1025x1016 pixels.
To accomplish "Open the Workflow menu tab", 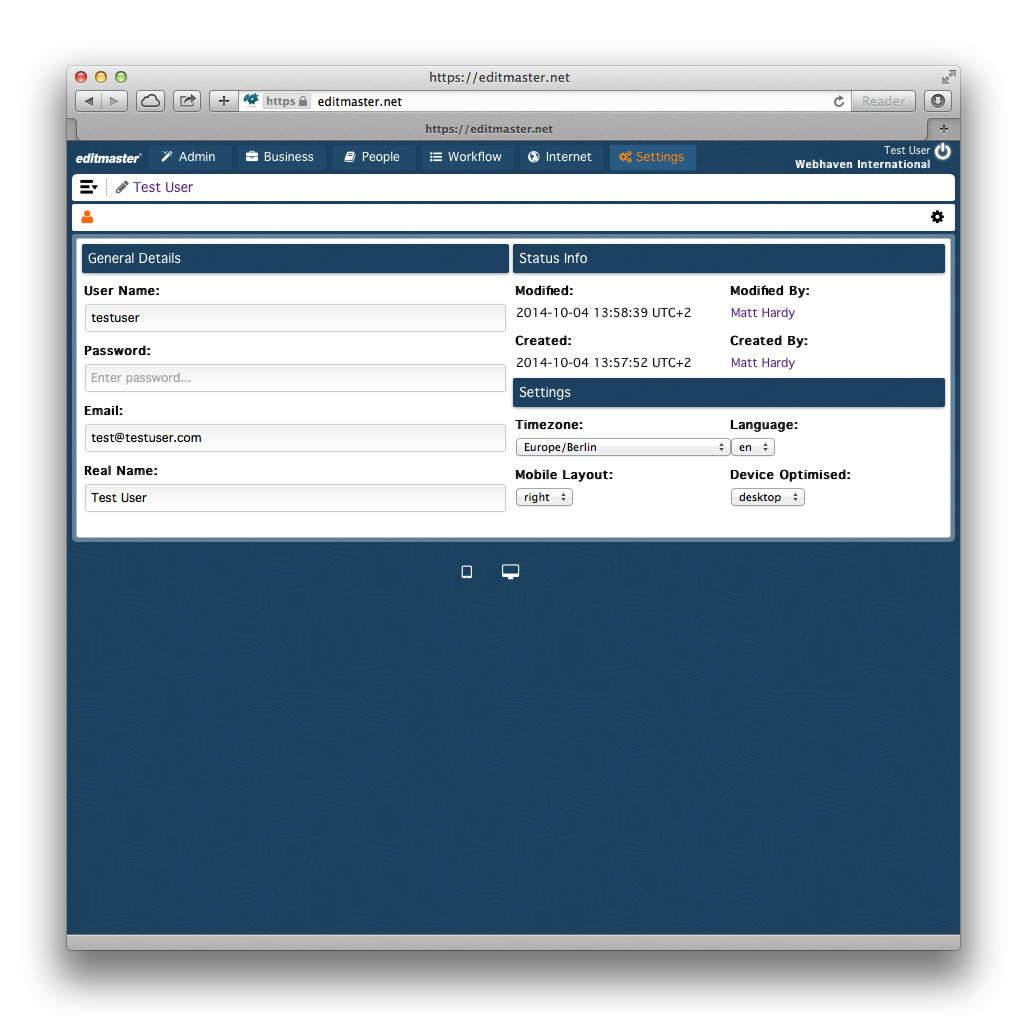I will (466, 157).
